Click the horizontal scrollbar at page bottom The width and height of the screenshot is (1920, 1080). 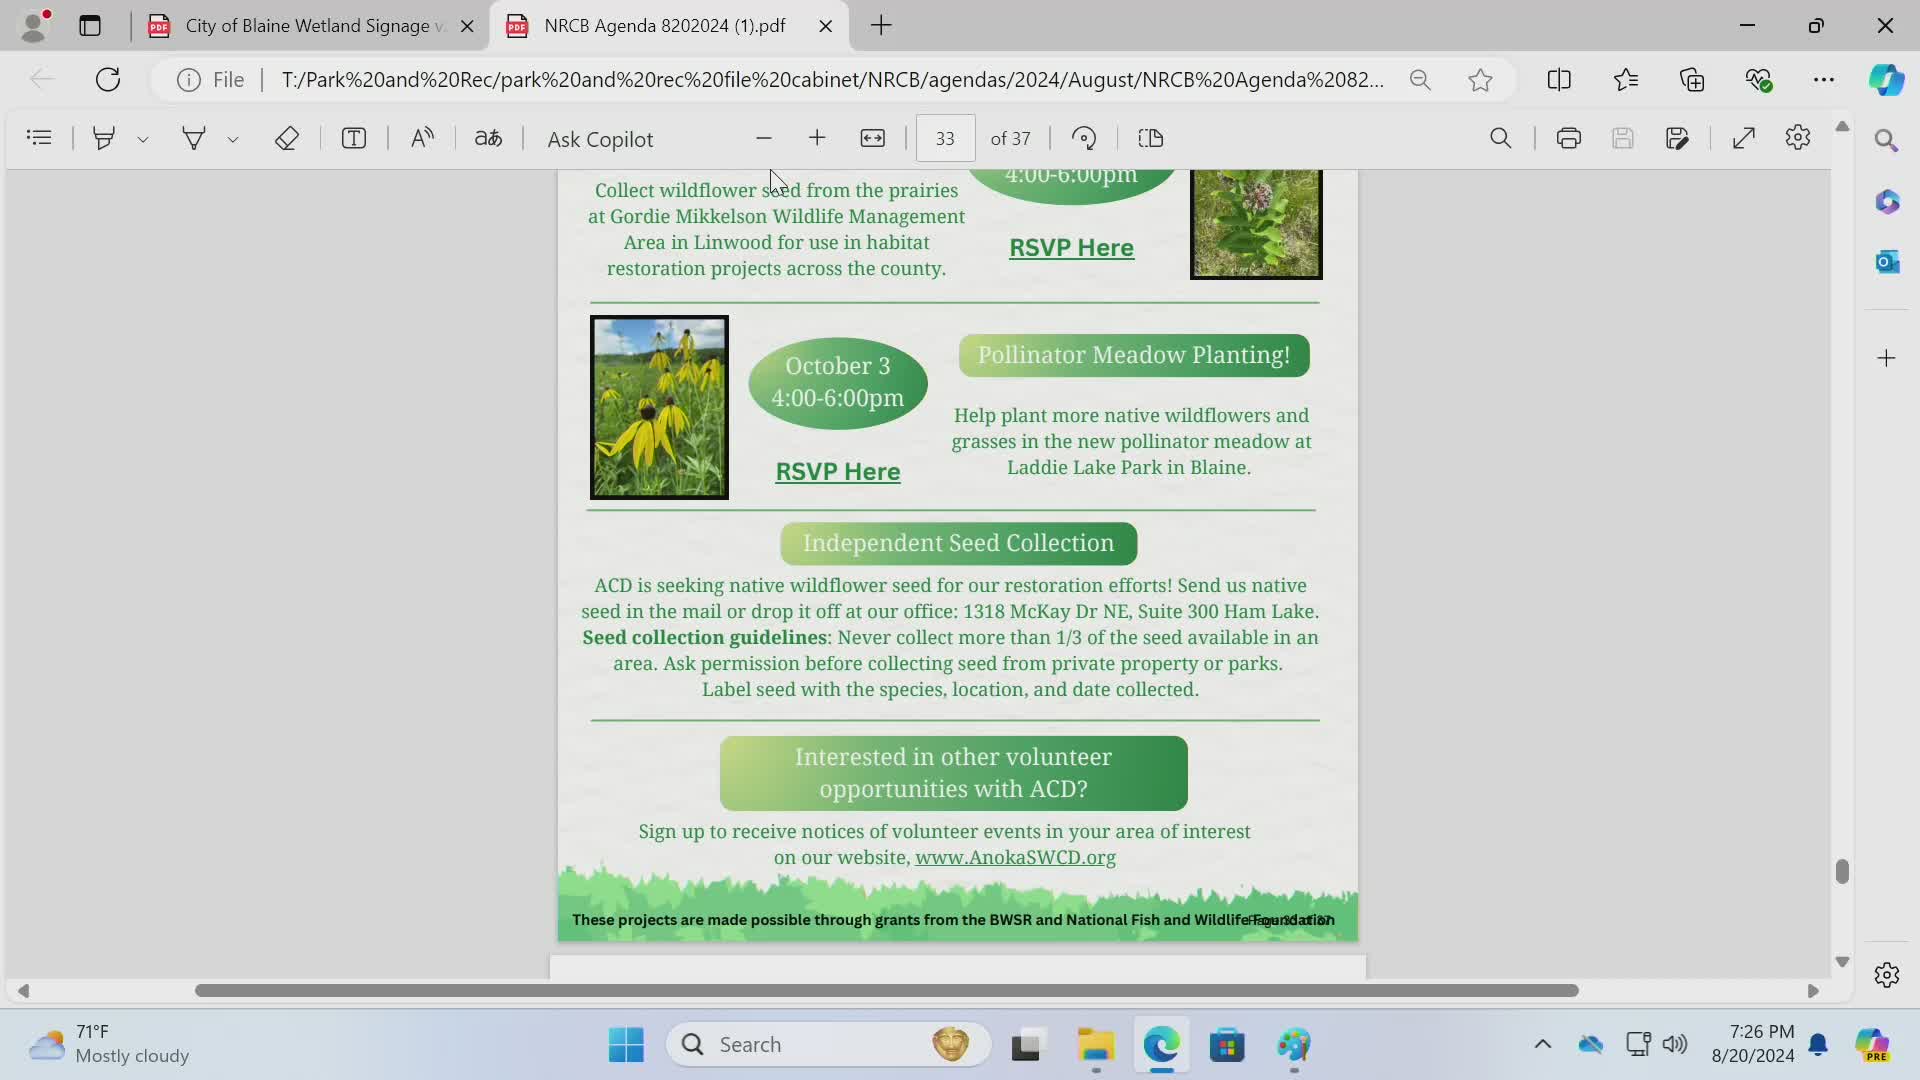click(886, 990)
